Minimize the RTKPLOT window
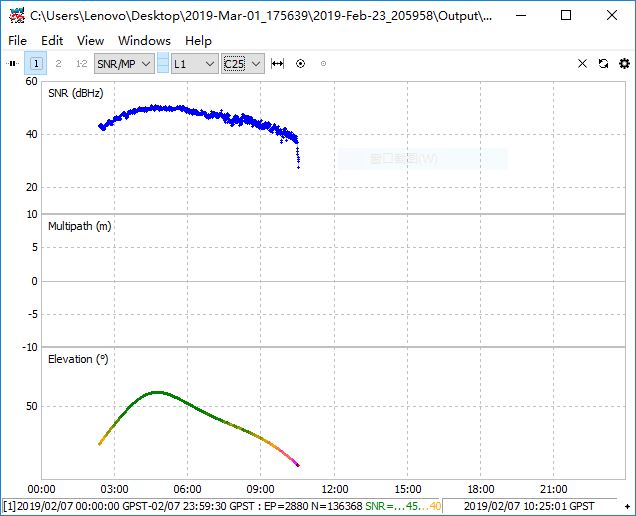Viewport: 636px width, 516px height. [521, 15]
